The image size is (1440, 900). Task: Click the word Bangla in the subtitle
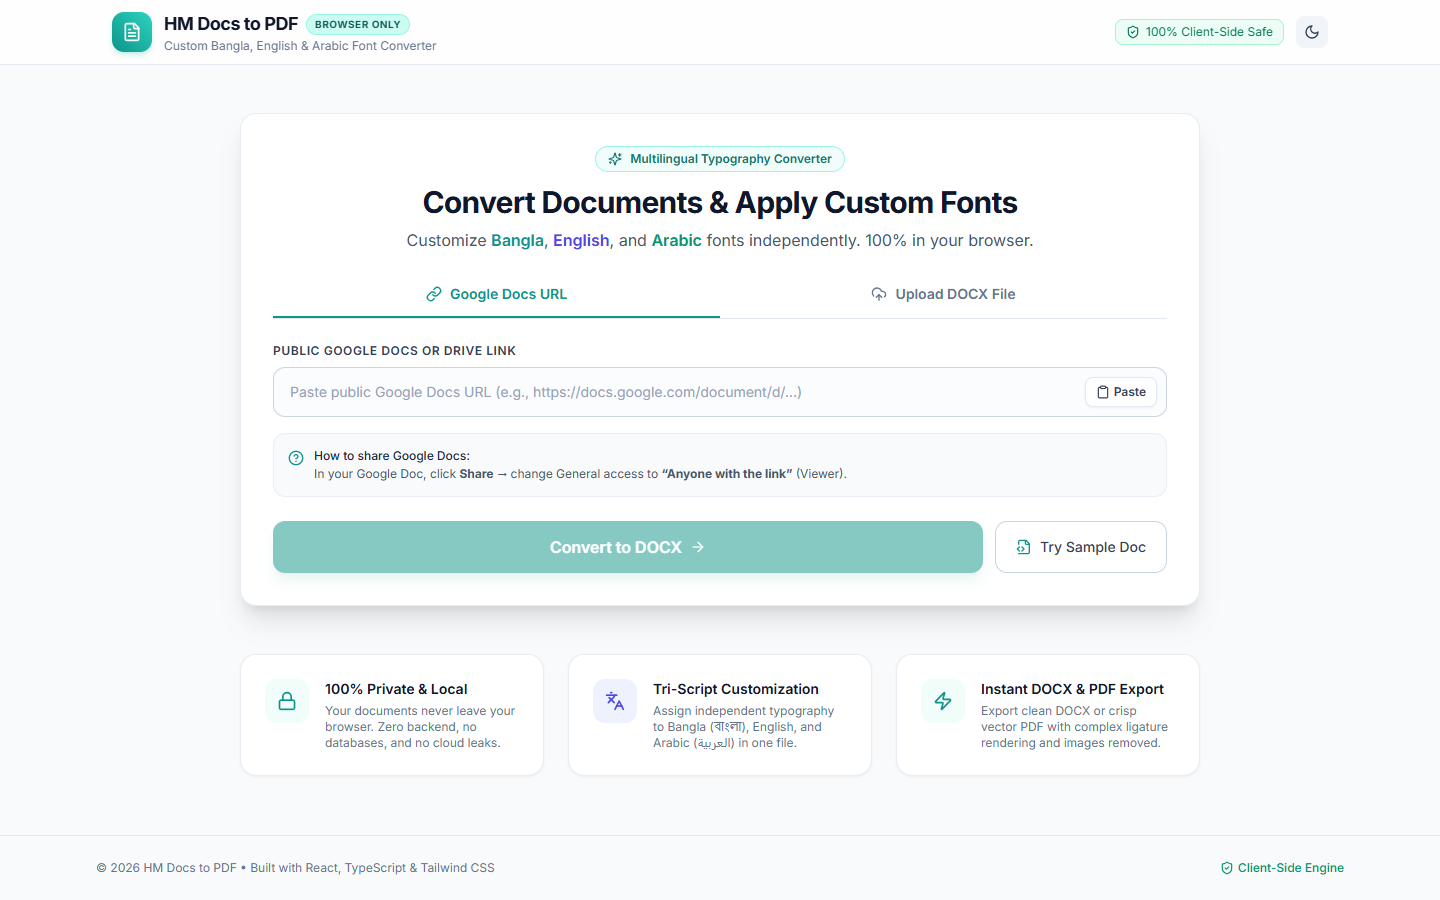click(517, 241)
